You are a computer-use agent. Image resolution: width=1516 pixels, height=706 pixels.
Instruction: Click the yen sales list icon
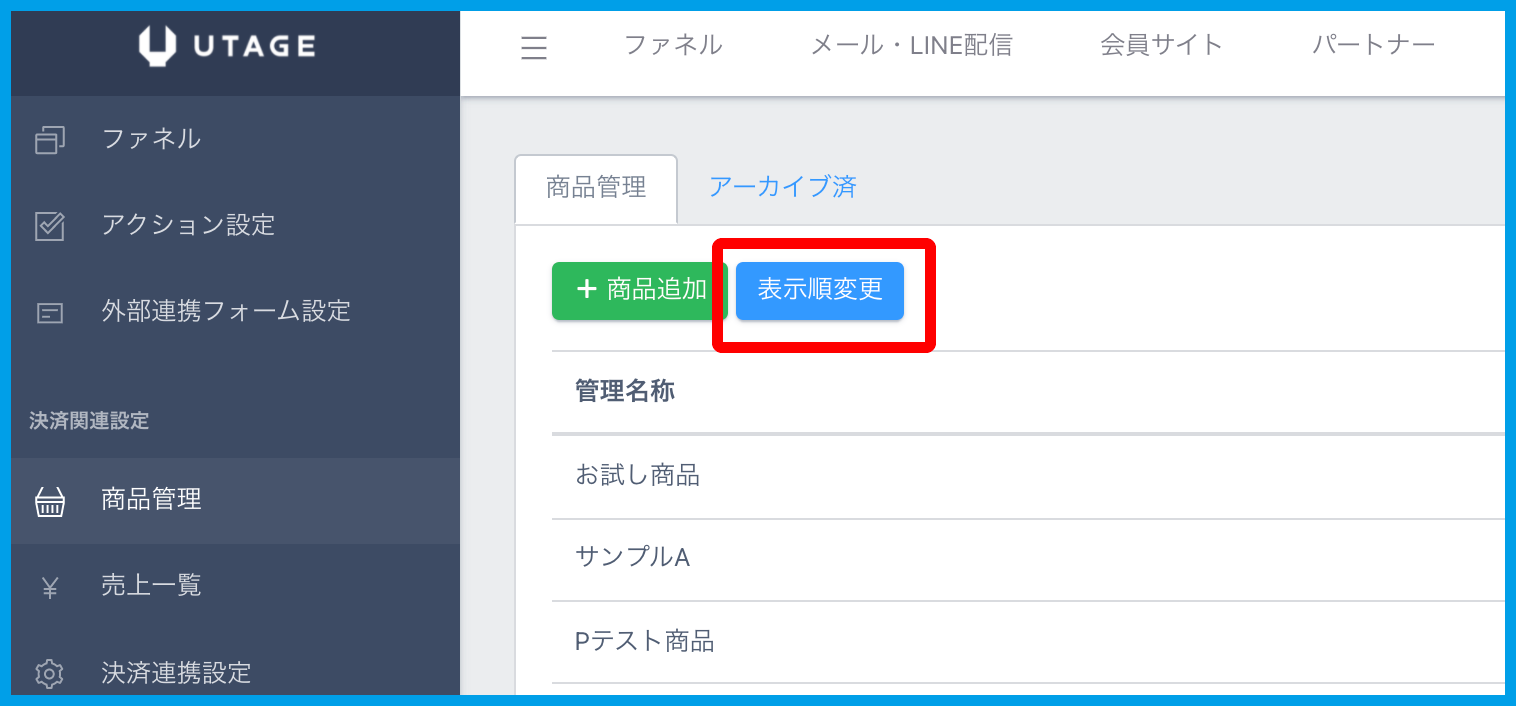click(49, 587)
